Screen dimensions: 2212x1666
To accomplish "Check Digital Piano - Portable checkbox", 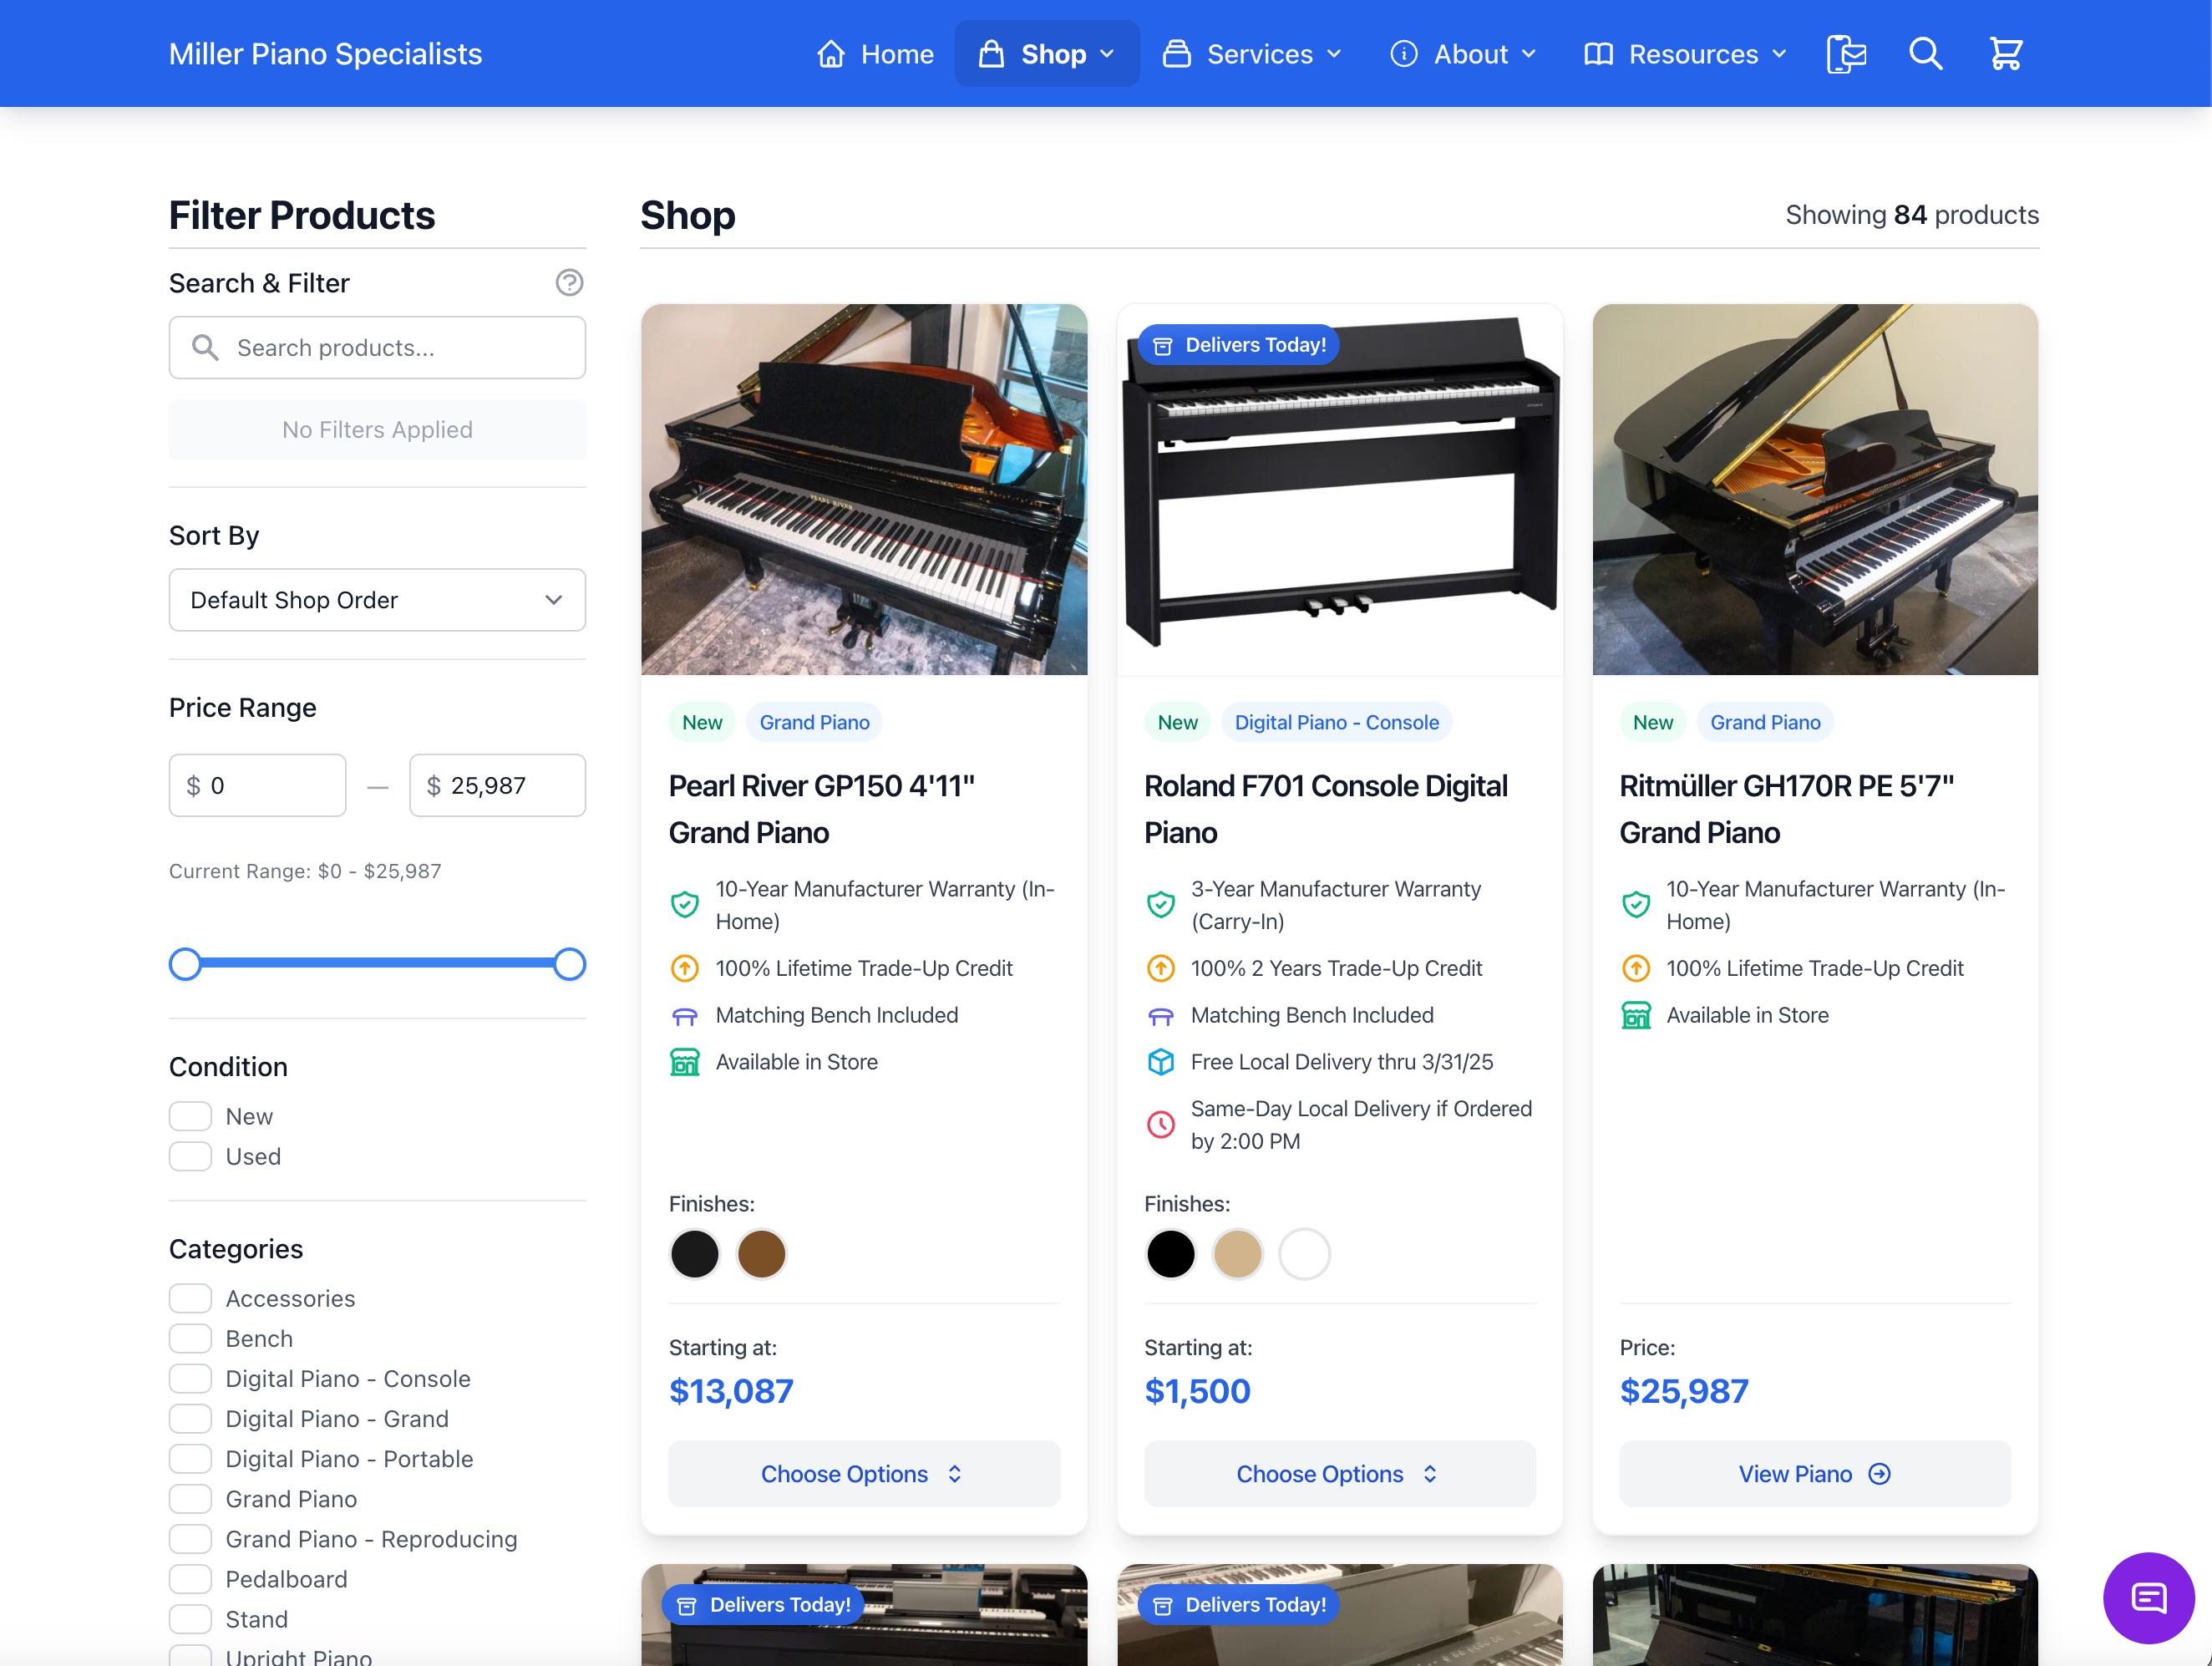I will point(190,1458).
